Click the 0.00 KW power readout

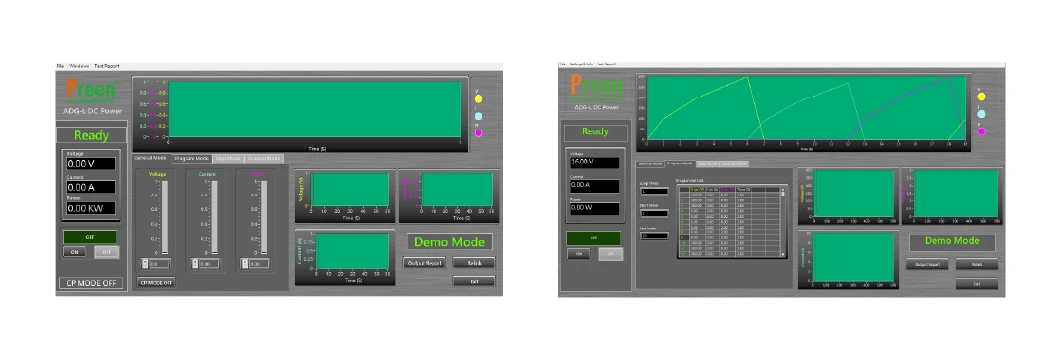tap(91, 208)
